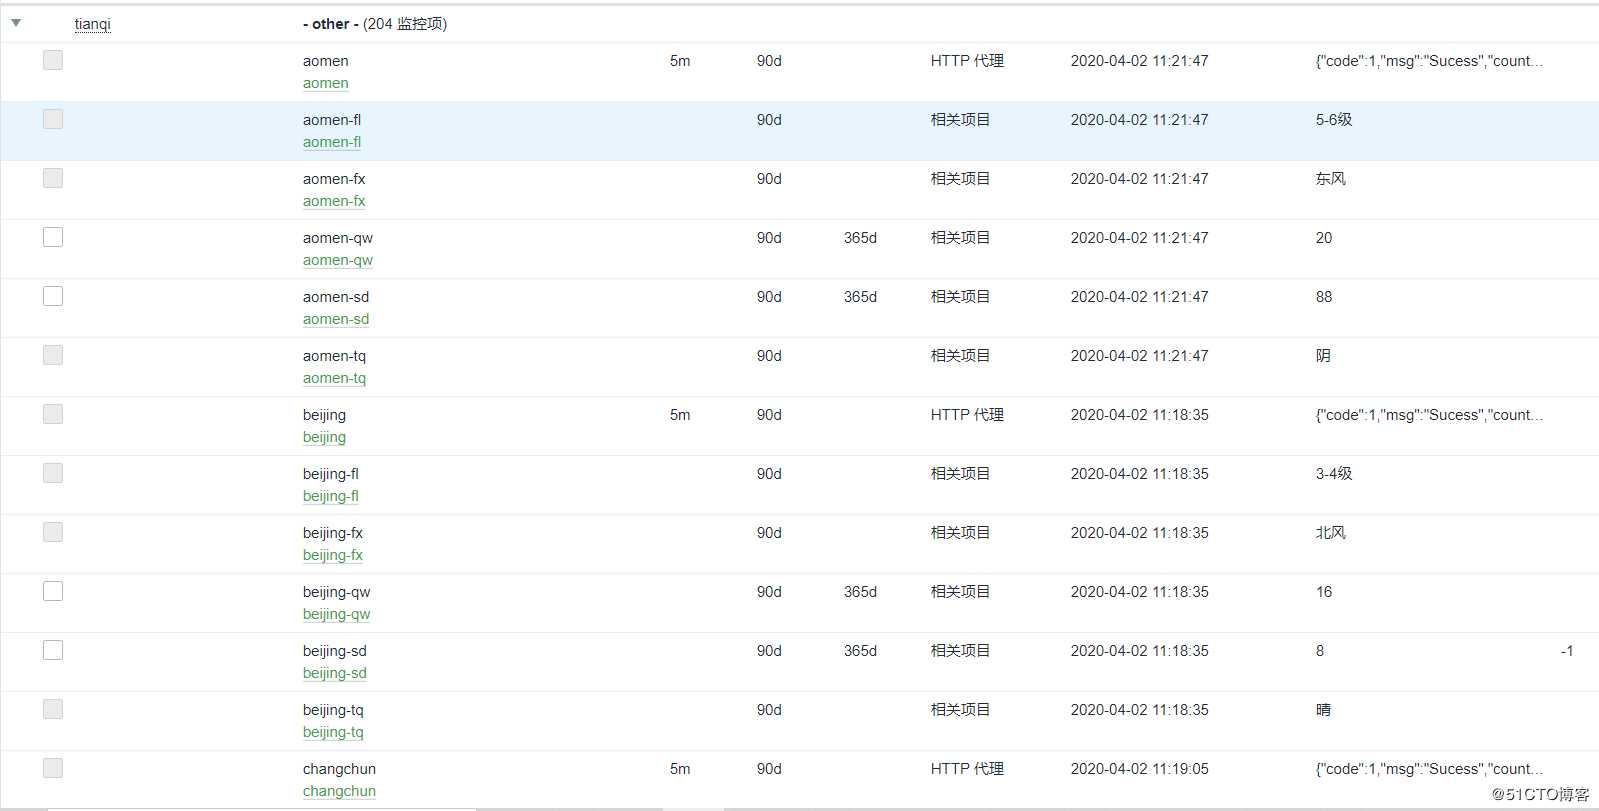Click the black changchun item name
Image resolution: width=1599 pixels, height=811 pixels.
click(339, 769)
